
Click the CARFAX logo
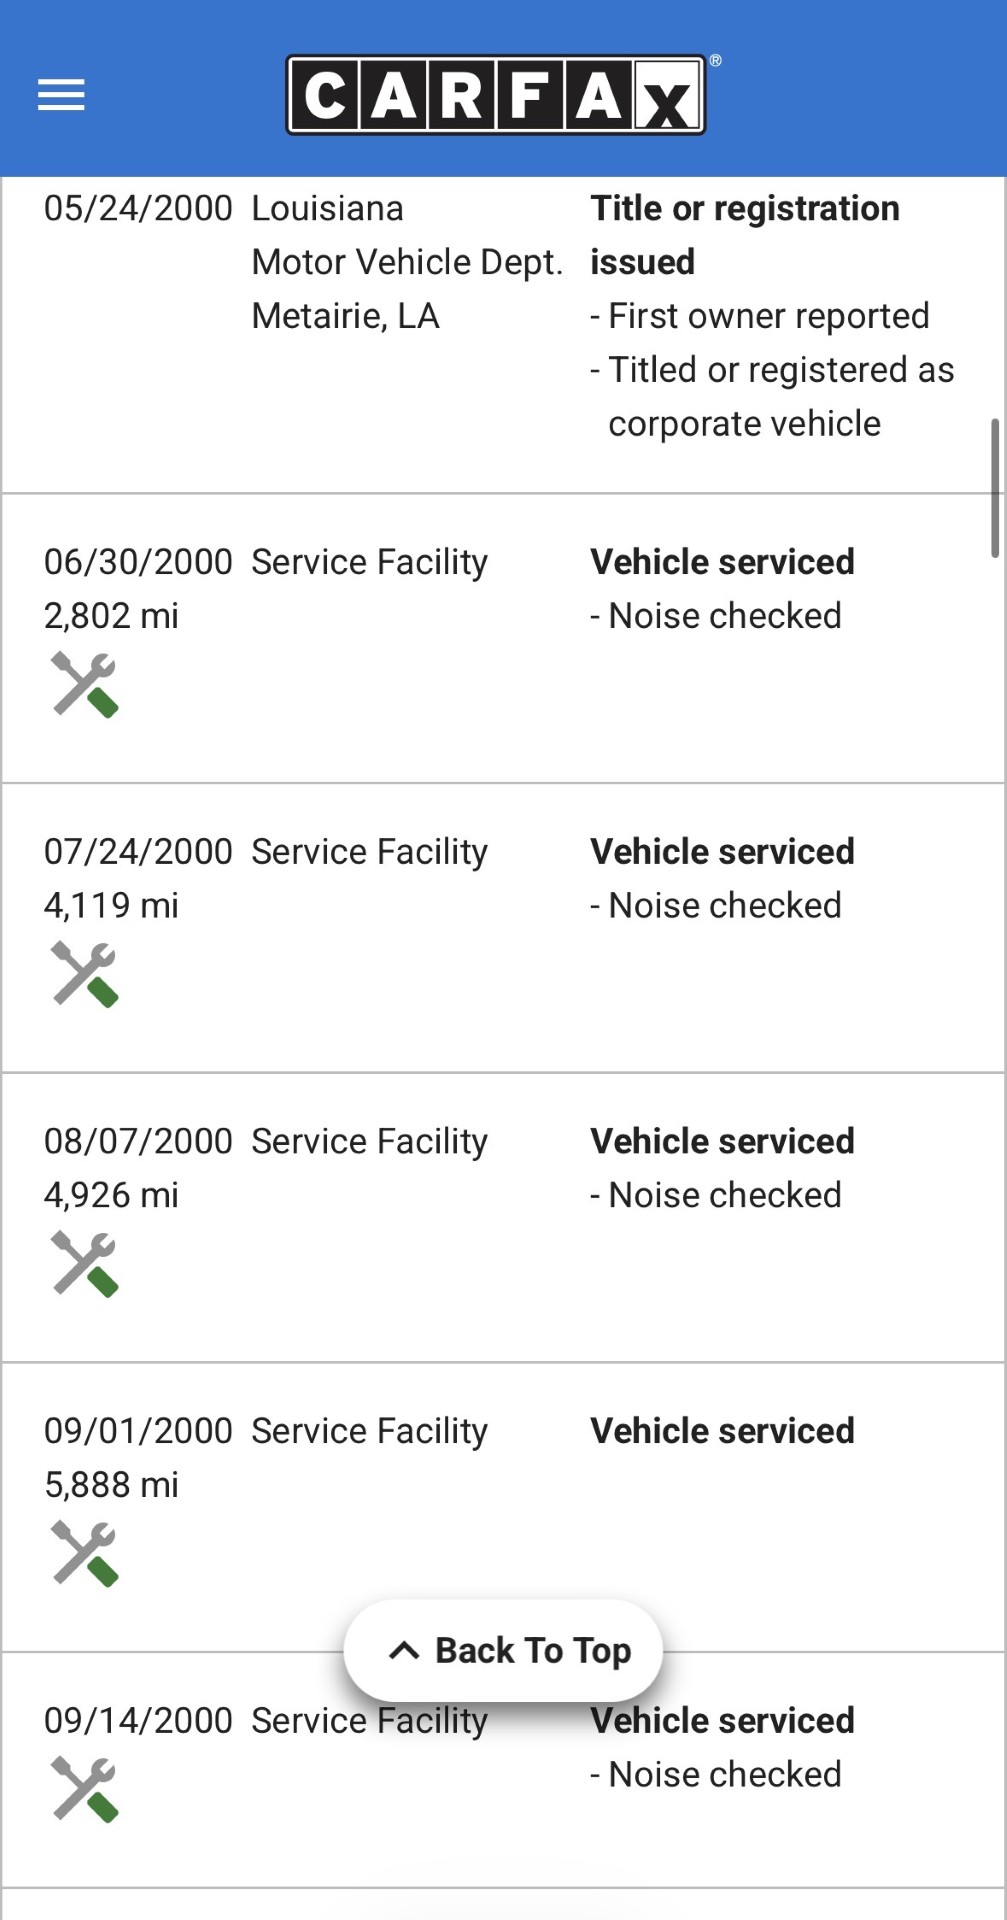(496, 95)
